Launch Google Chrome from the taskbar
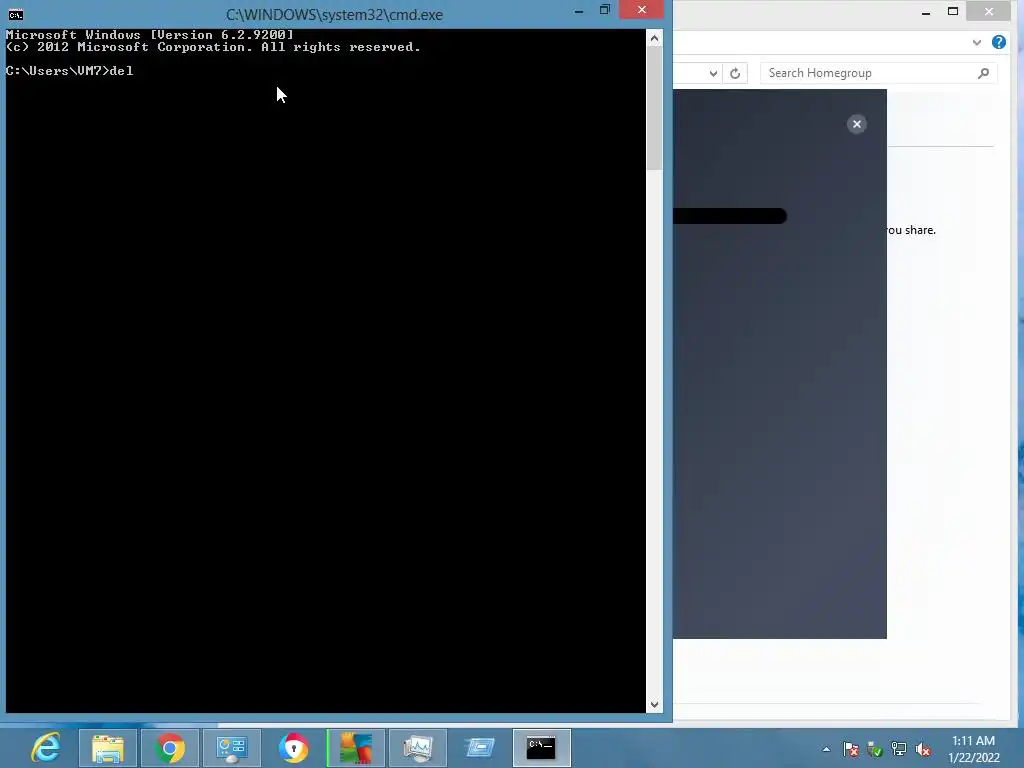Screen dimensions: 1024x768 (170, 748)
